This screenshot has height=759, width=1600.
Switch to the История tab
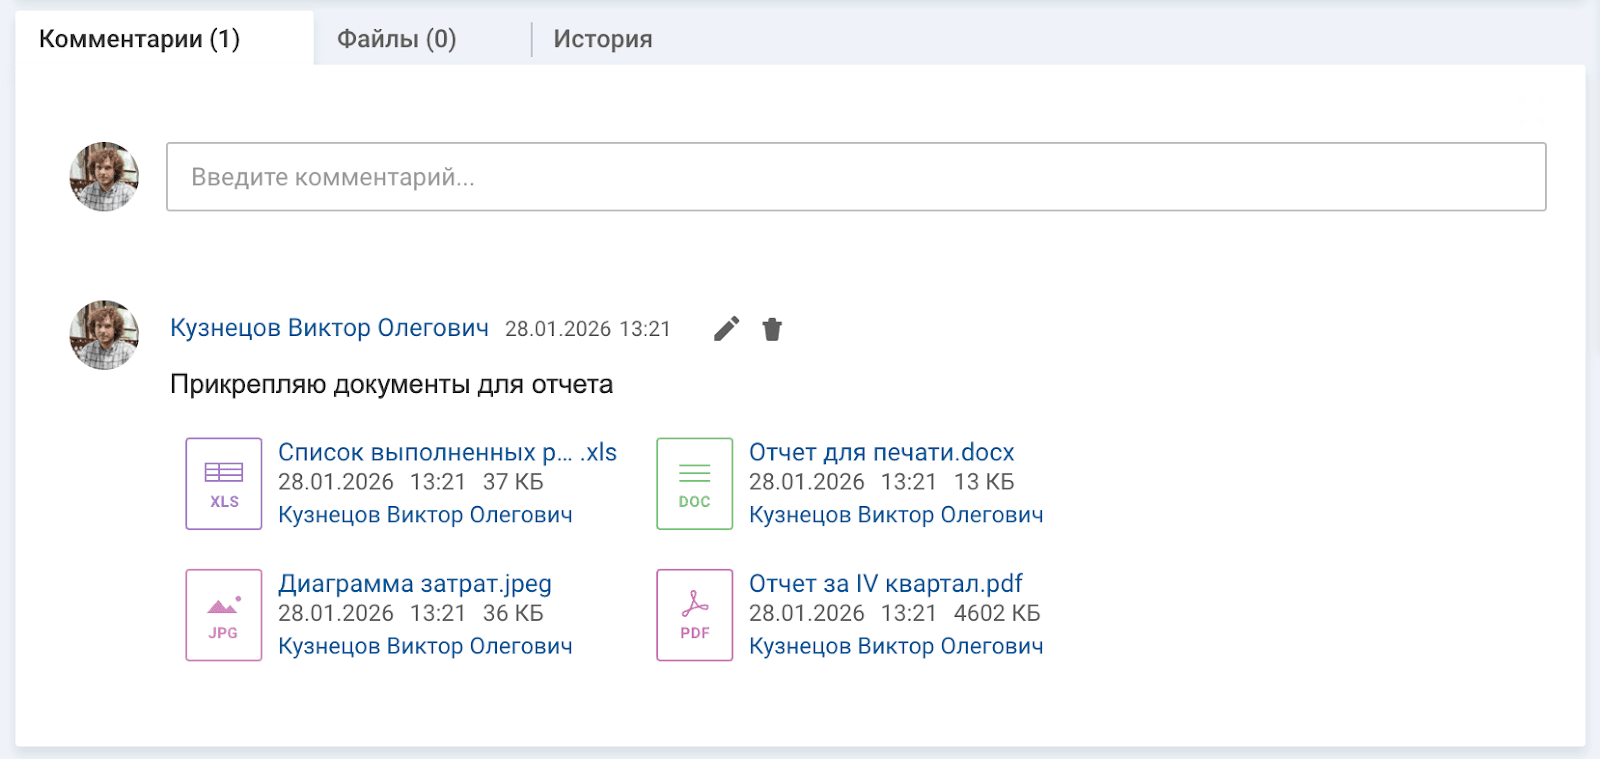(603, 39)
